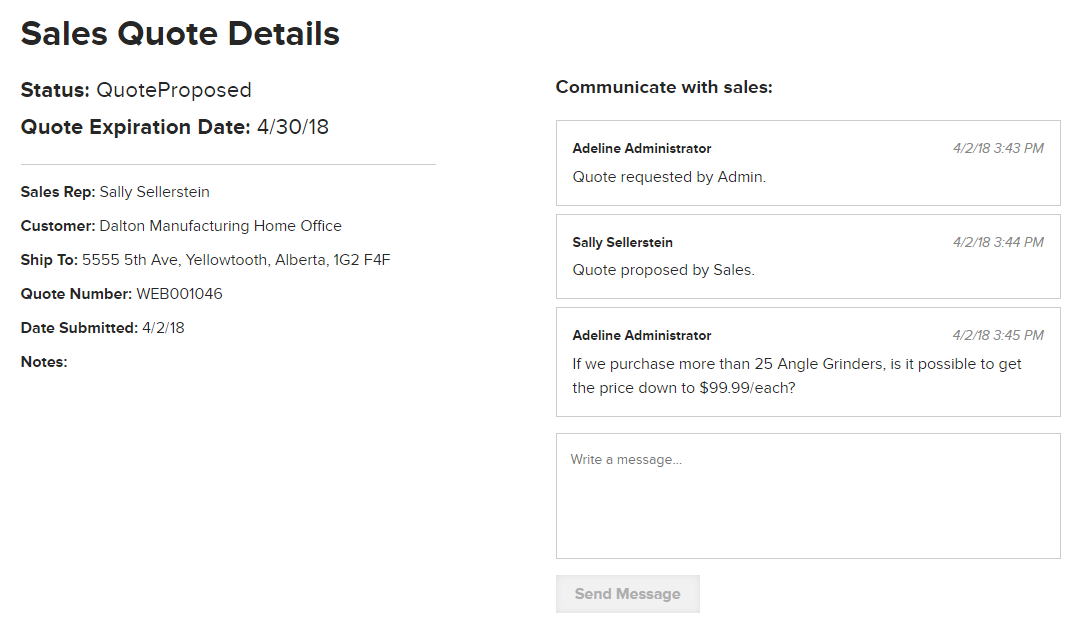Click the Angle Grinders price question message

(x=797, y=376)
